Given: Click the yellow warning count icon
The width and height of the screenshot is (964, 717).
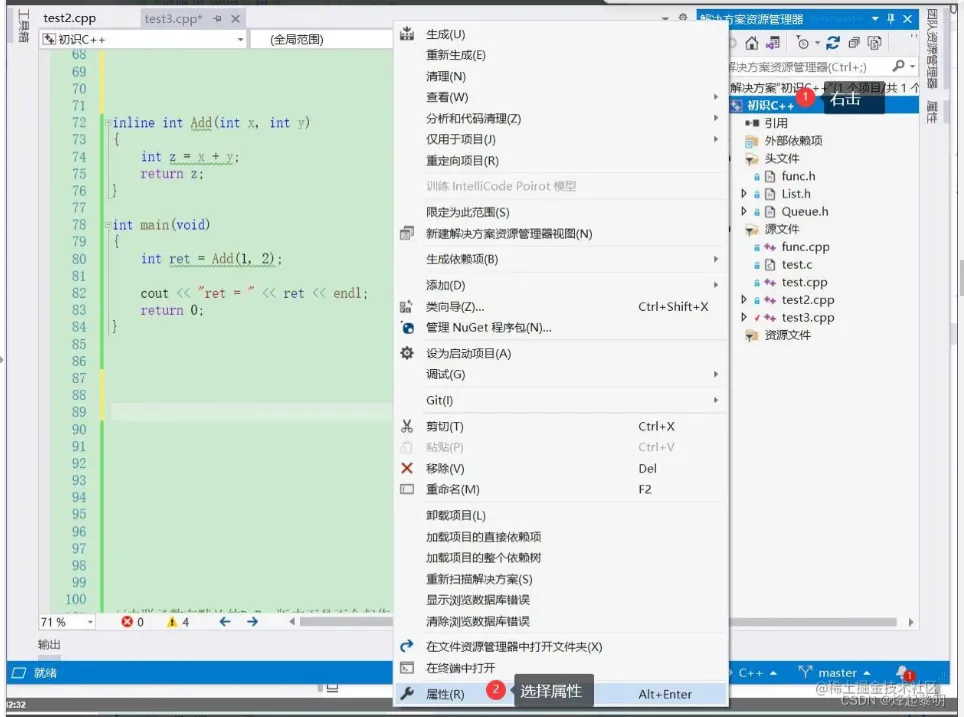Looking at the screenshot, I should tap(172, 622).
